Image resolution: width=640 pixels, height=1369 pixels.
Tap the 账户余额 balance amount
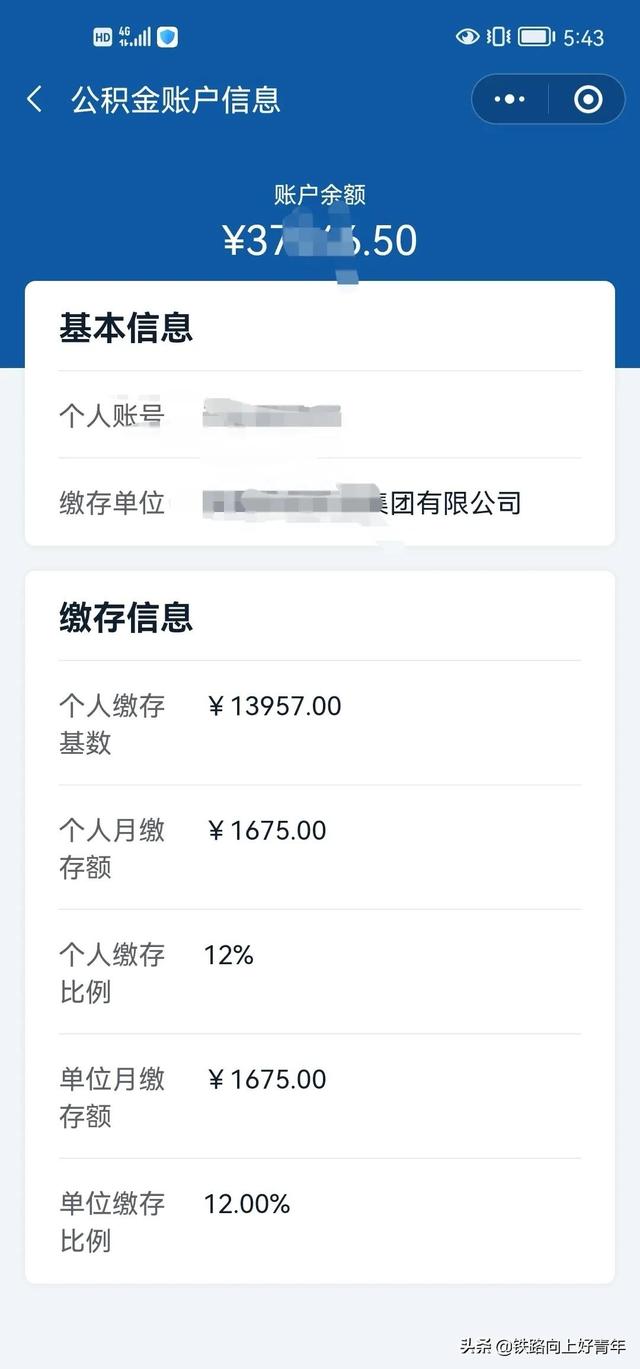pos(320,240)
